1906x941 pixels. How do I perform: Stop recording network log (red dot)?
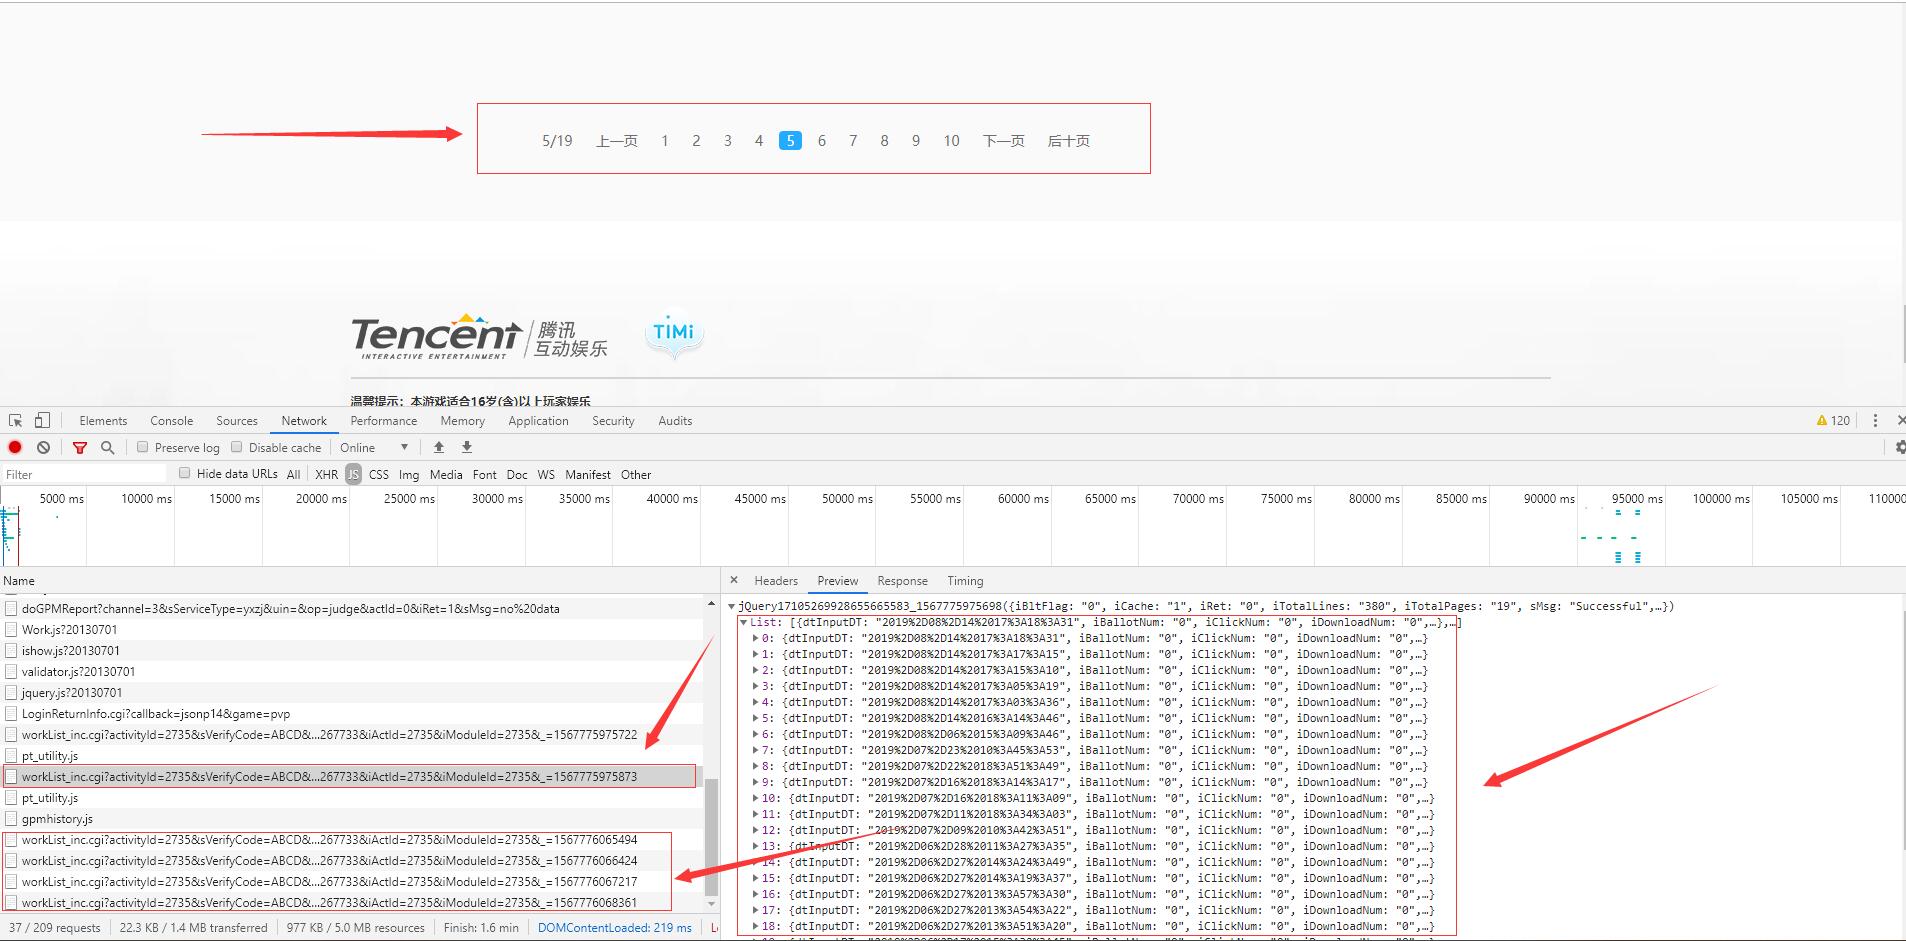pos(15,448)
